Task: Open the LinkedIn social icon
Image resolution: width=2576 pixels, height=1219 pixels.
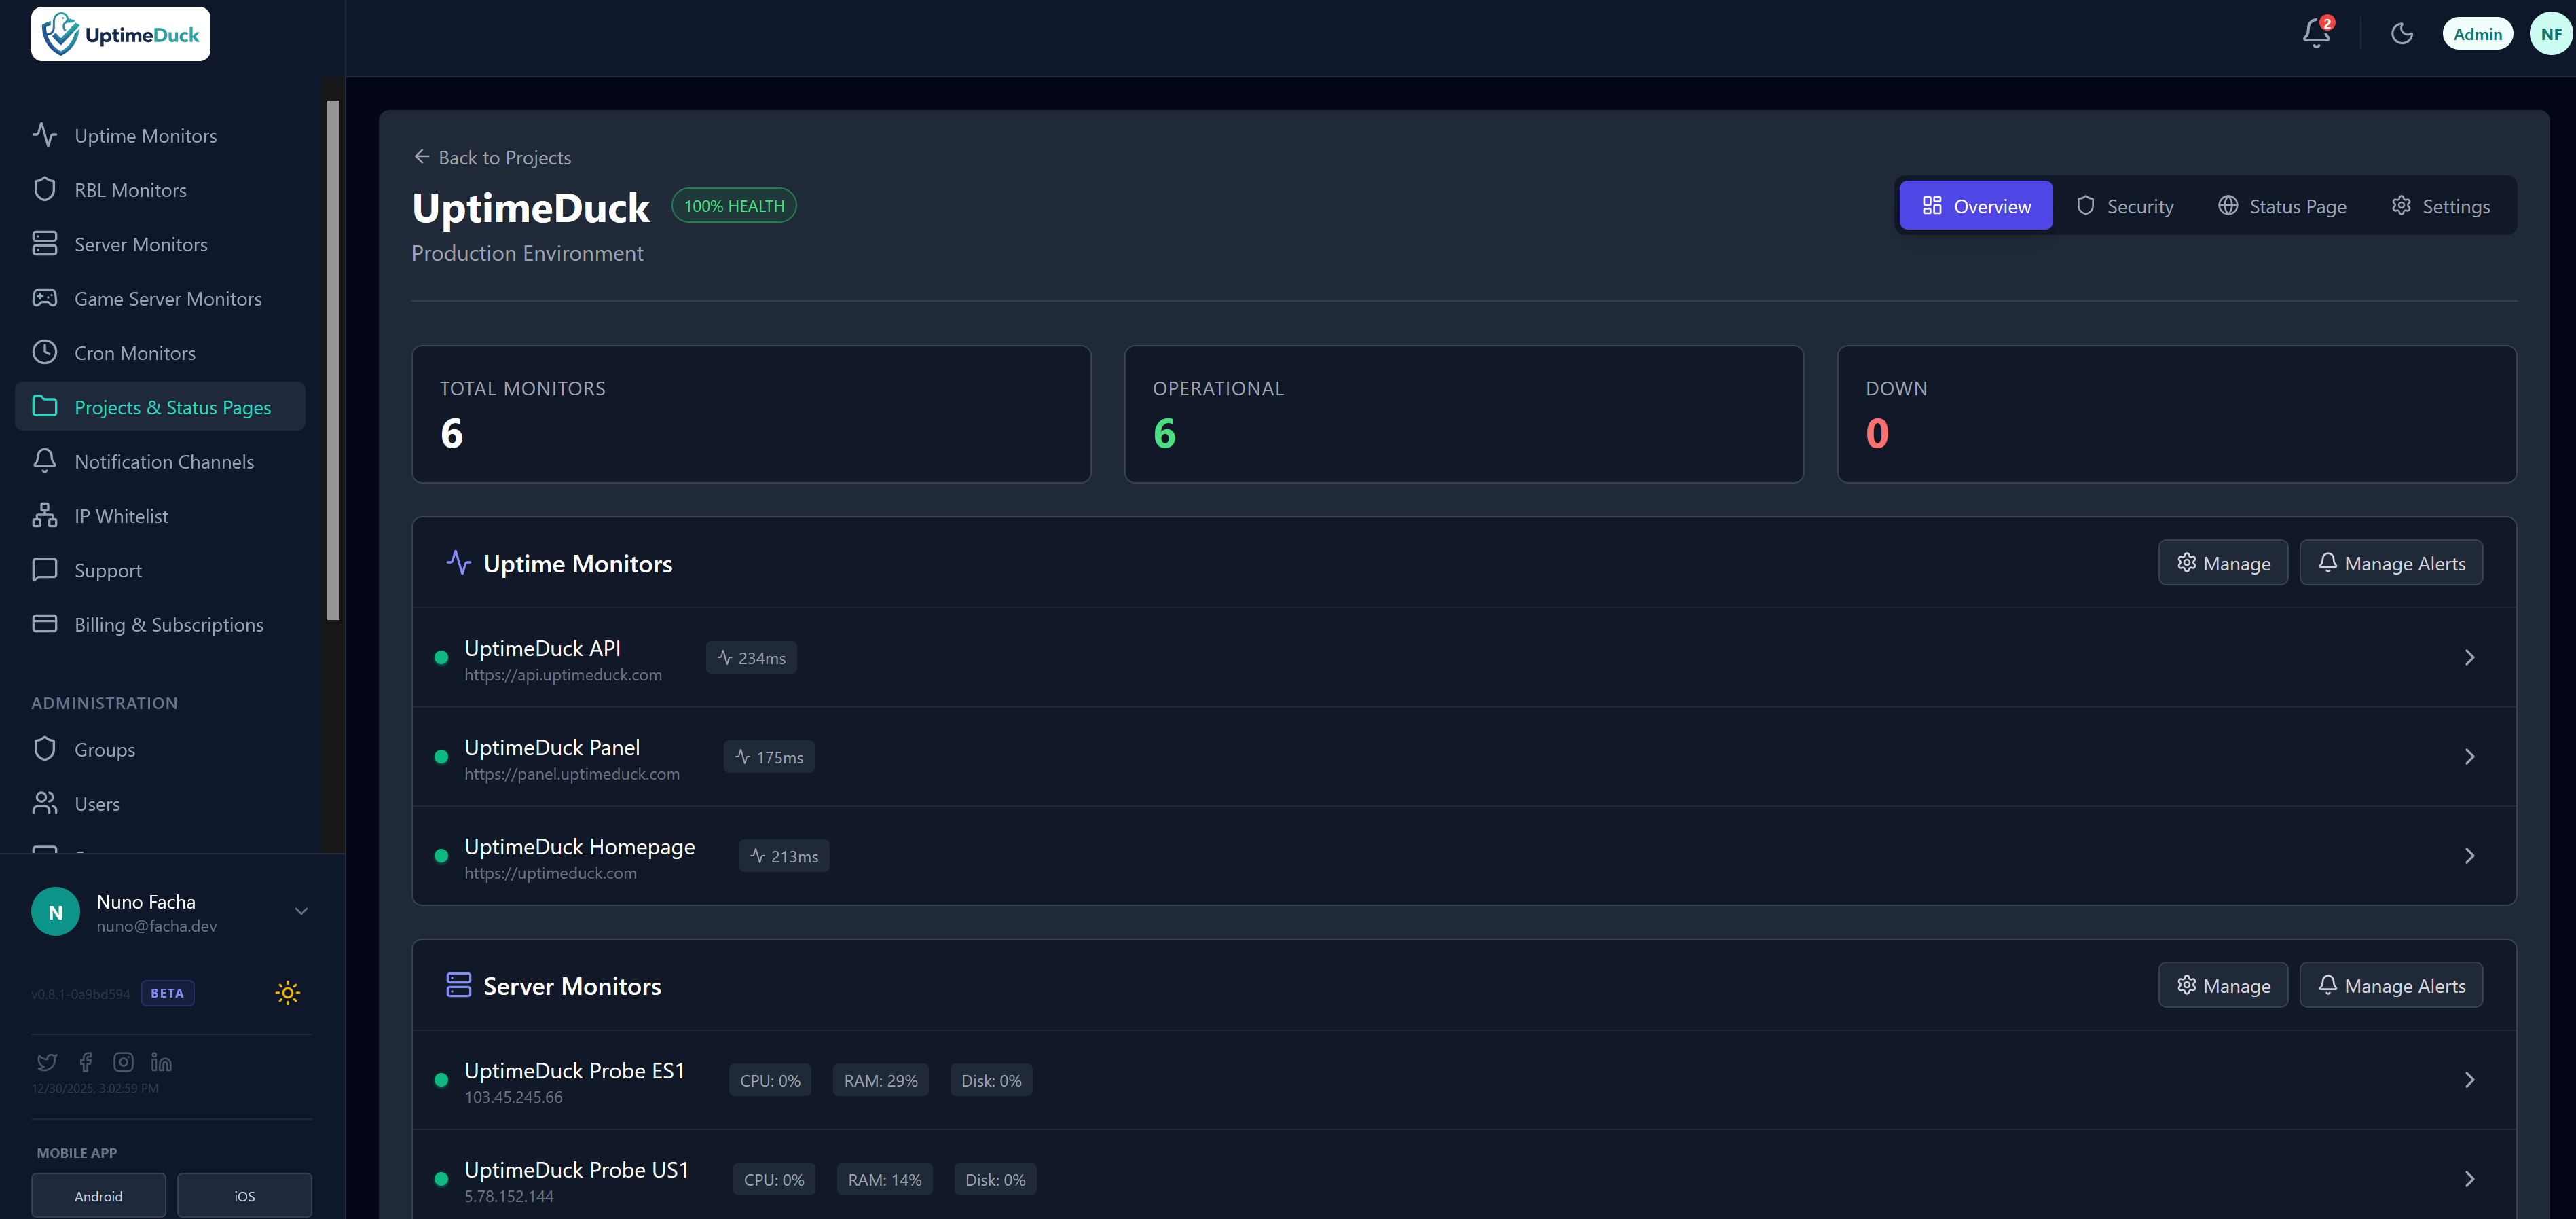Action: tap(161, 1062)
